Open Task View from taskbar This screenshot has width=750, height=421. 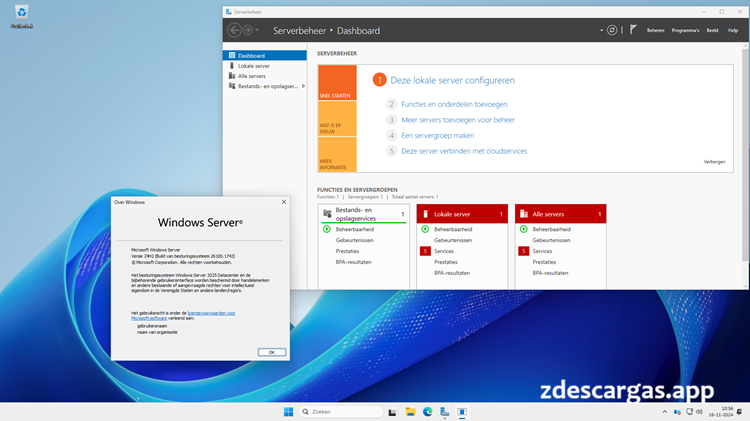click(392, 412)
